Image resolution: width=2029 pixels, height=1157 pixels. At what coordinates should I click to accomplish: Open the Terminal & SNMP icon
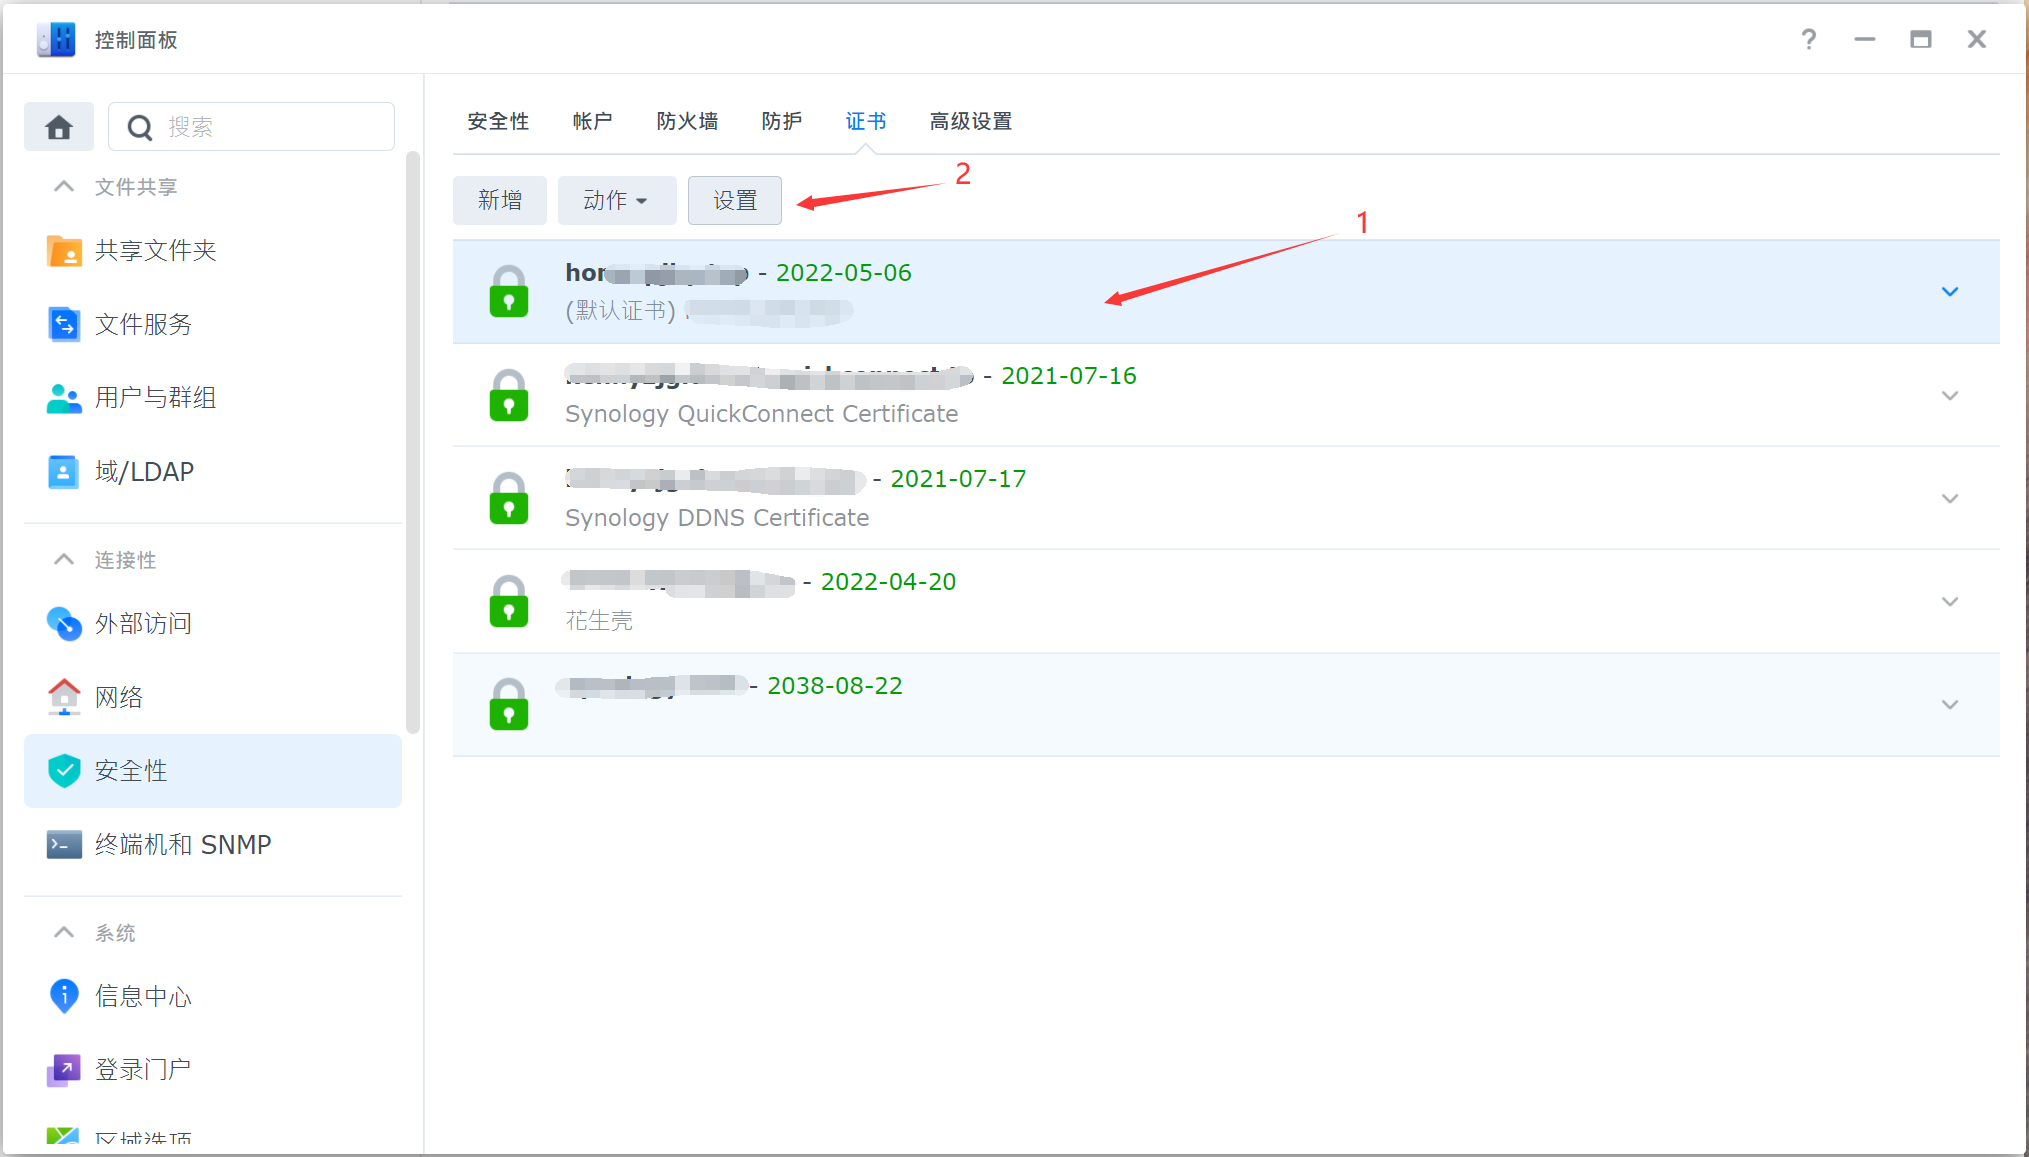(65, 845)
